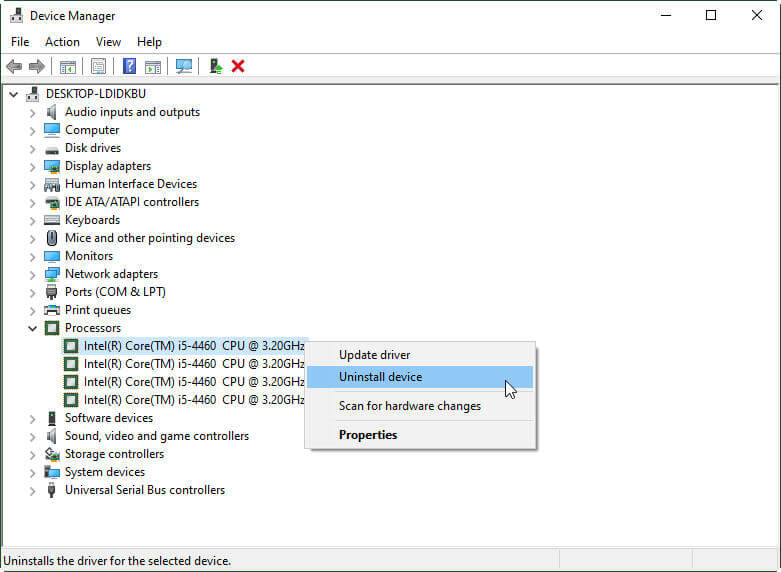
Task: Expand the Network adapters category
Action: (32, 274)
